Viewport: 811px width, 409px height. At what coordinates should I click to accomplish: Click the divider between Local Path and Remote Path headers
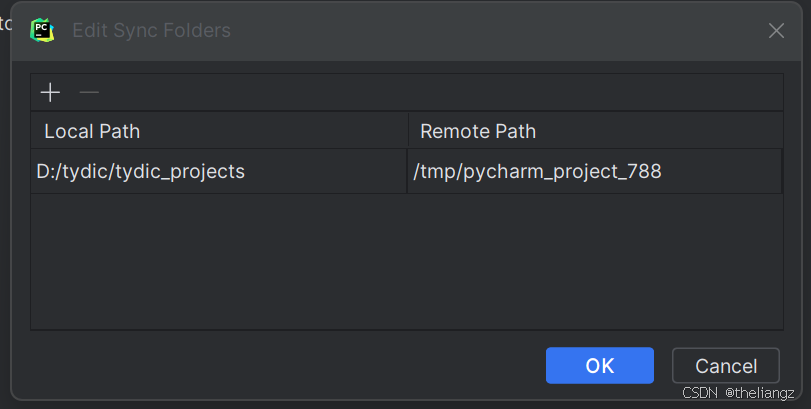(408, 131)
